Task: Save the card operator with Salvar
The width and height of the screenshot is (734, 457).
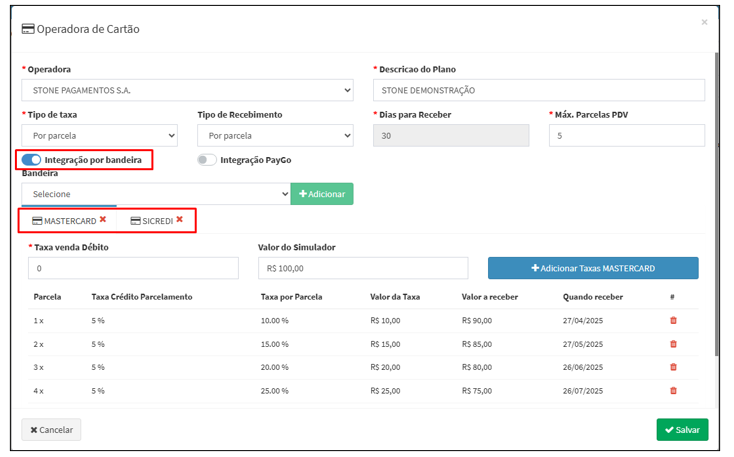Action: click(x=682, y=430)
